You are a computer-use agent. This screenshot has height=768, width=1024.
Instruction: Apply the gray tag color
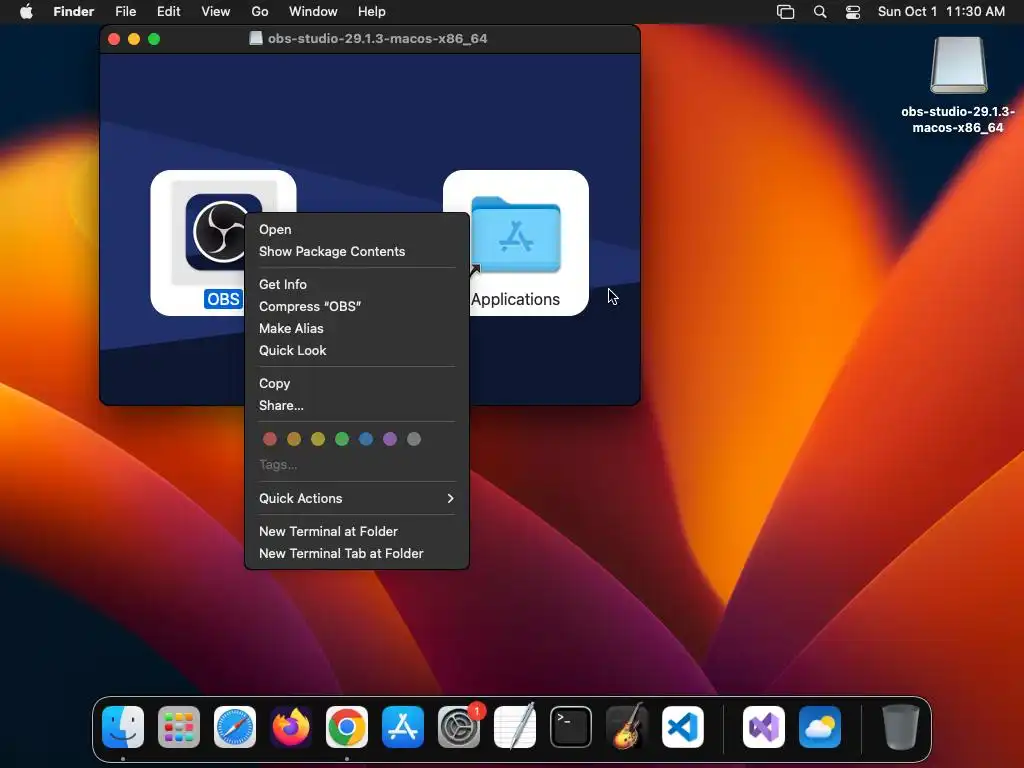point(414,439)
